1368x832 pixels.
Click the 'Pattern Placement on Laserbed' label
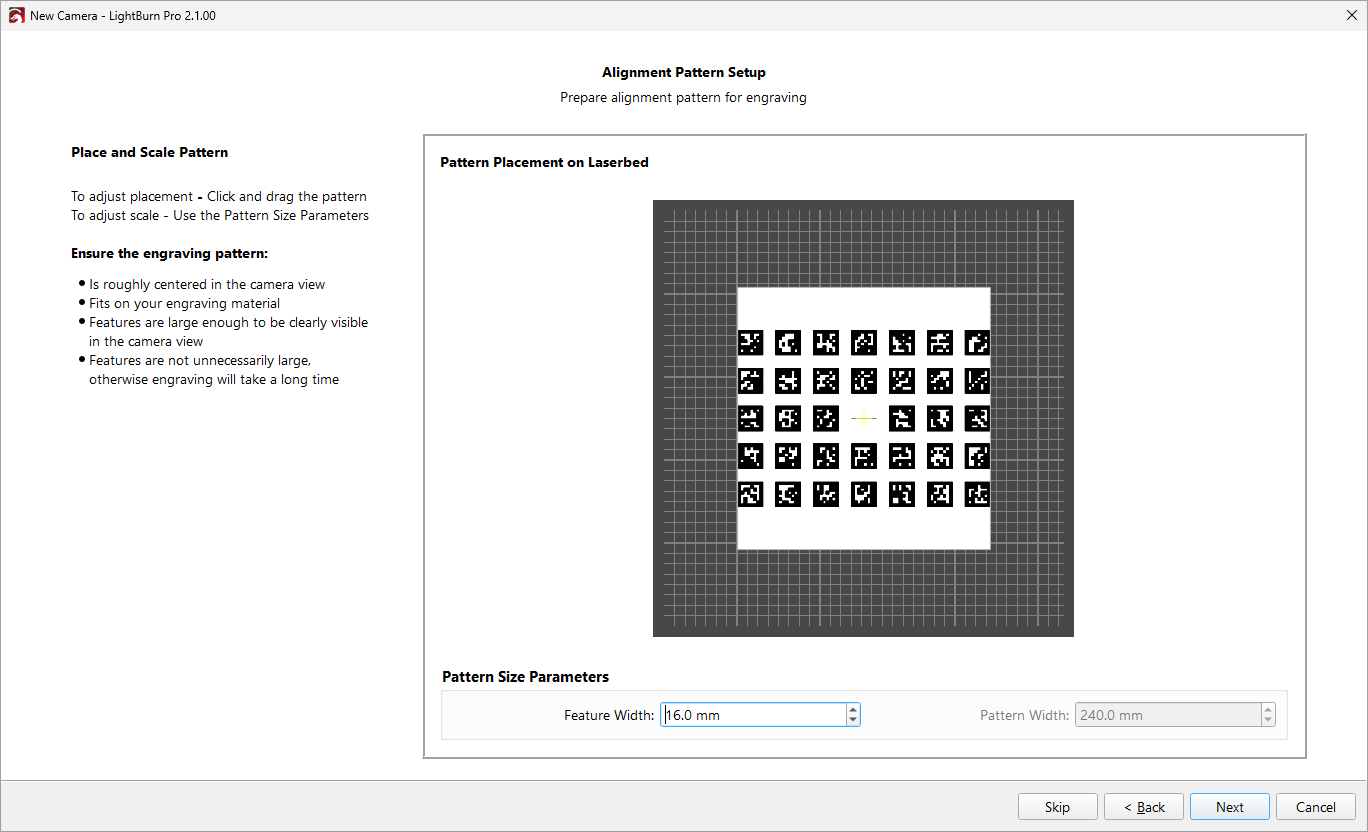pos(544,162)
